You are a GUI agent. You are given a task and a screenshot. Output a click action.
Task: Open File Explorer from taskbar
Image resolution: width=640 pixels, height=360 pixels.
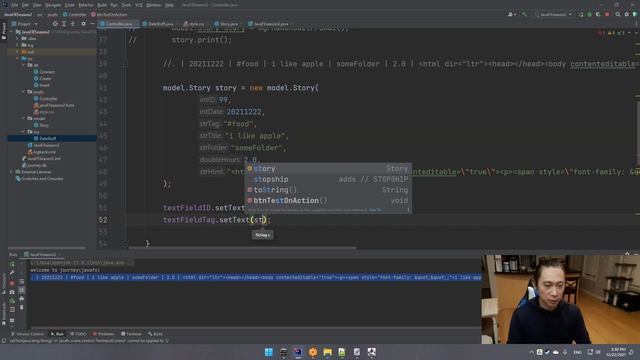(327, 352)
